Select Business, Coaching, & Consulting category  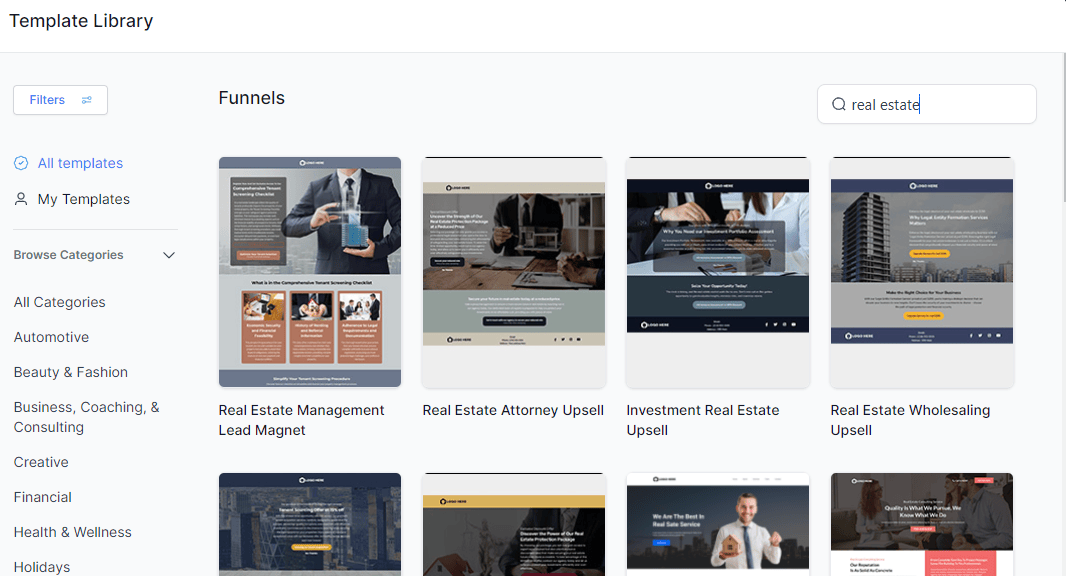coord(86,417)
